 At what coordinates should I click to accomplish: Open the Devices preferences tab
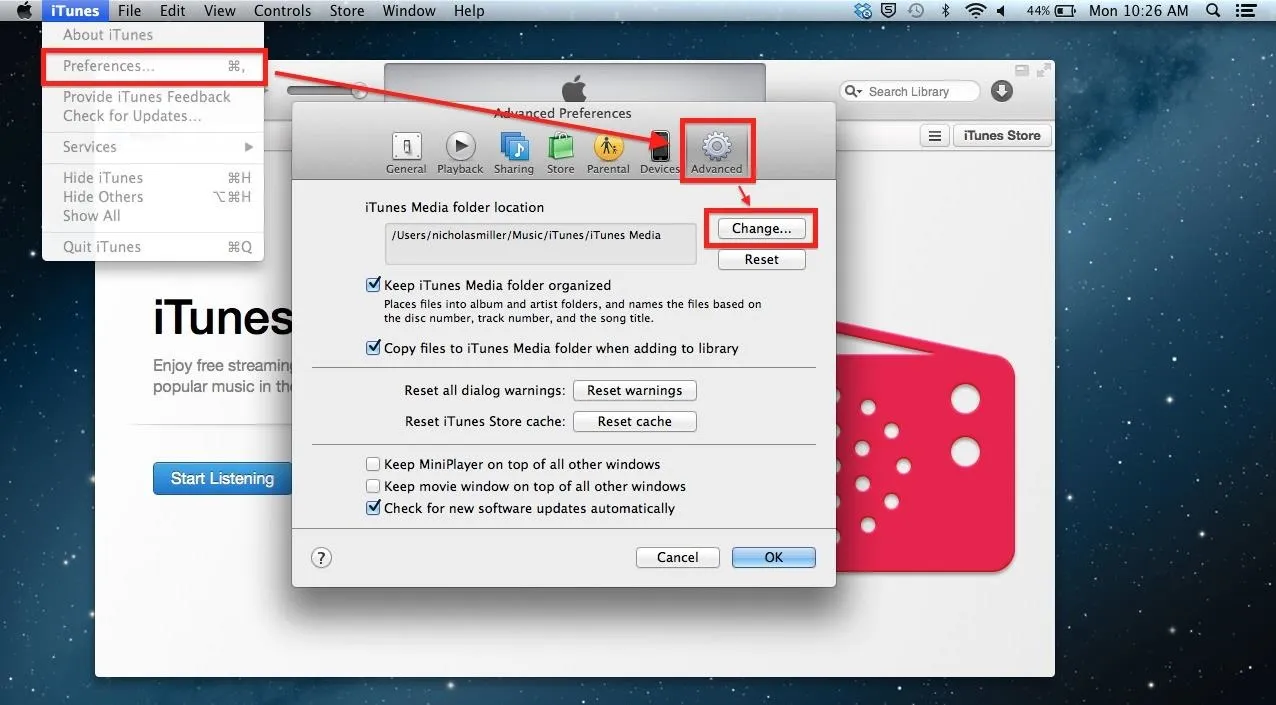click(660, 153)
